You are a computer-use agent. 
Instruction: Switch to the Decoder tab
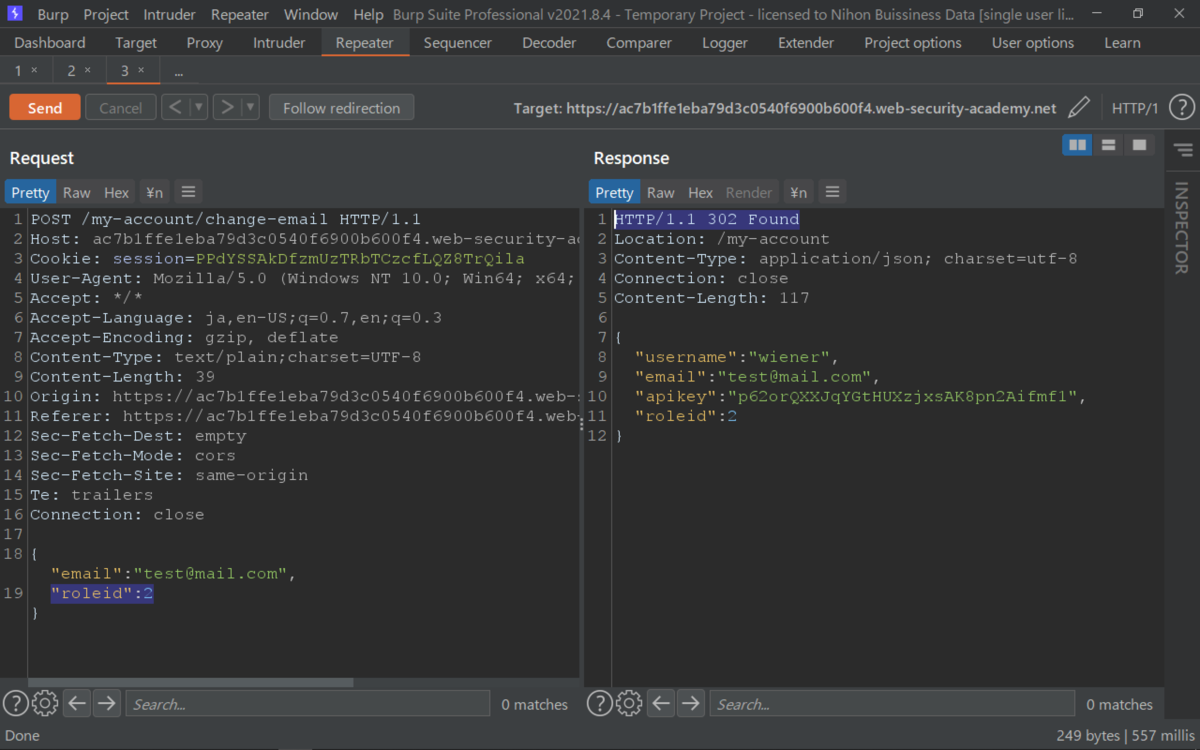coord(549,43)
